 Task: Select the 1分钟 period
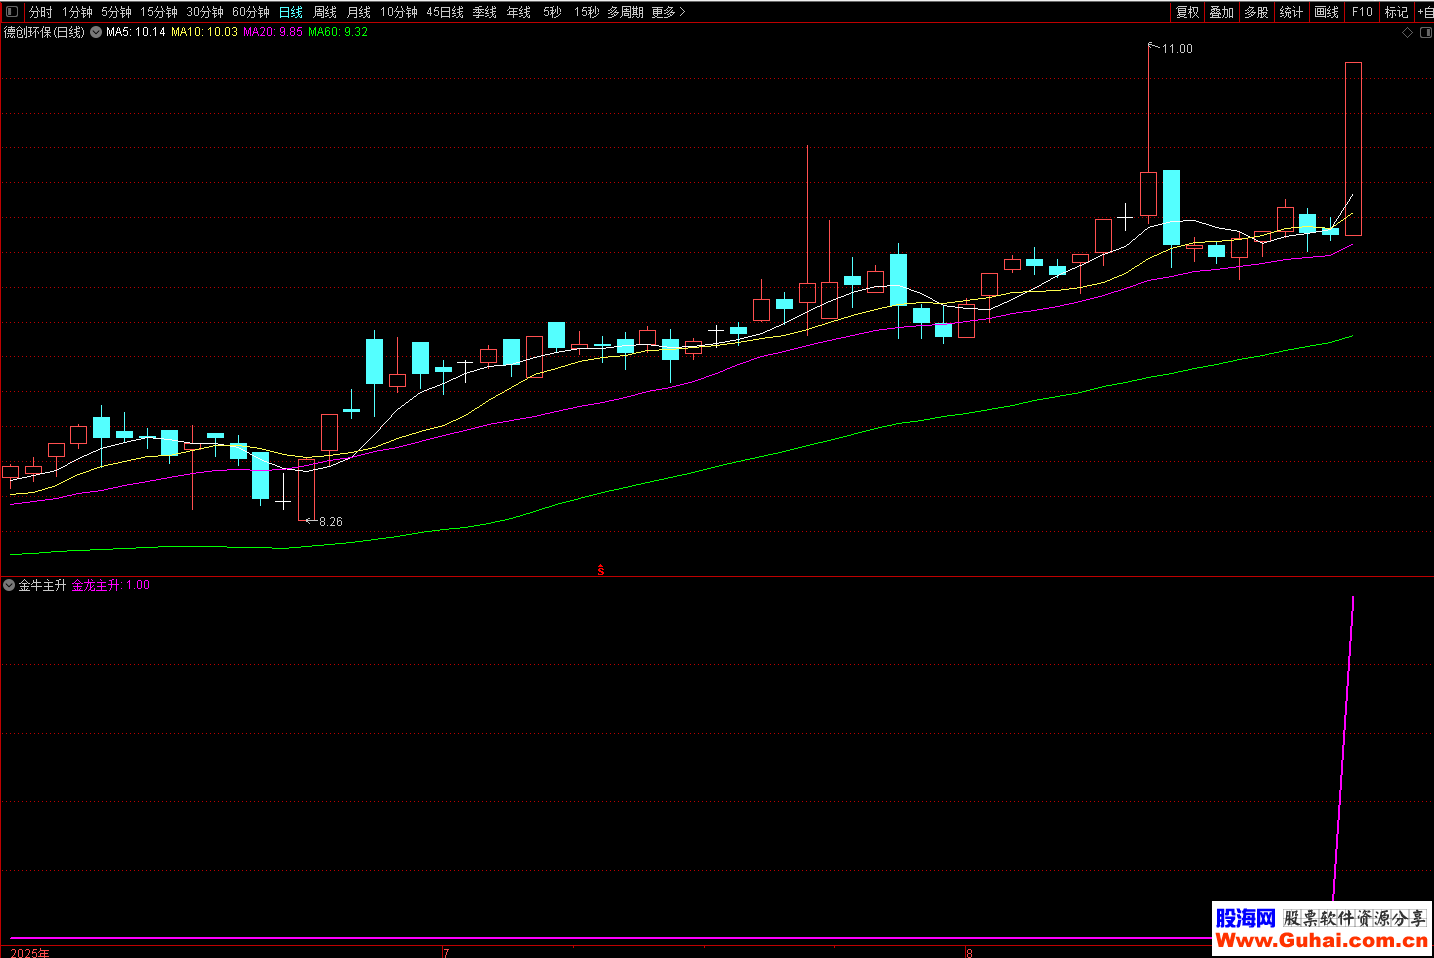[x=77, y=12]
